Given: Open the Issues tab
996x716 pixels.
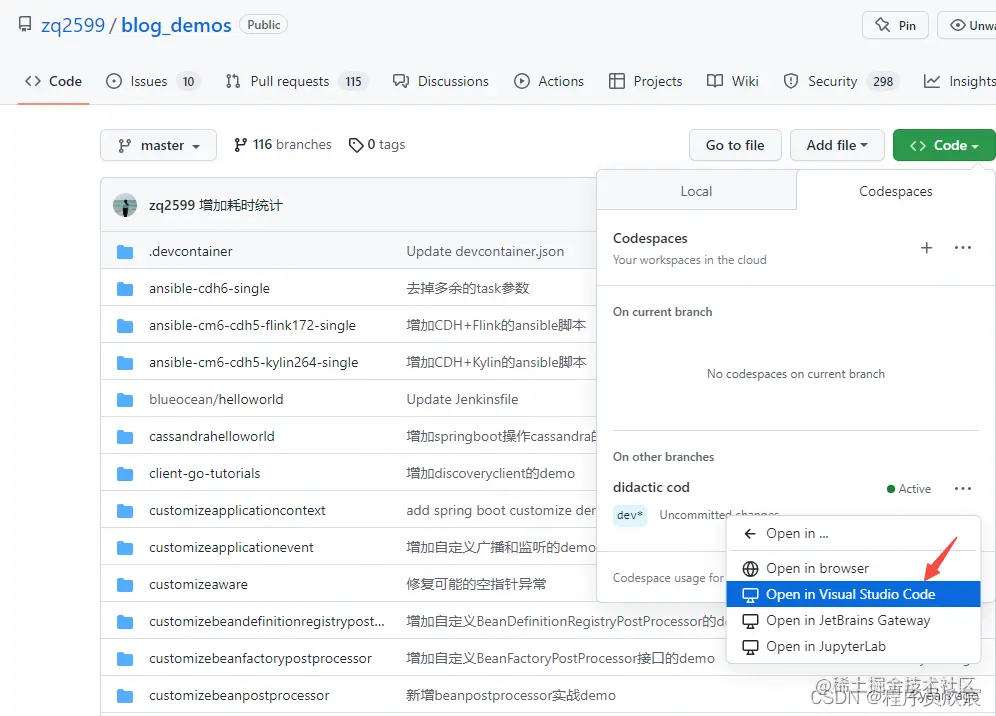Looking at the screenshot, I should (x=152, y=81).
